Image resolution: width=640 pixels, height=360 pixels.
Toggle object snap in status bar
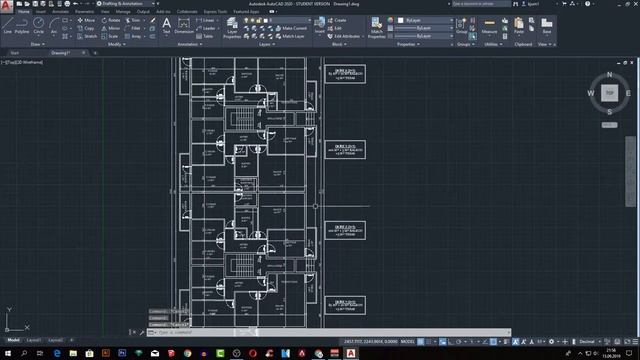pyautogui.click(x=493, y=342)
